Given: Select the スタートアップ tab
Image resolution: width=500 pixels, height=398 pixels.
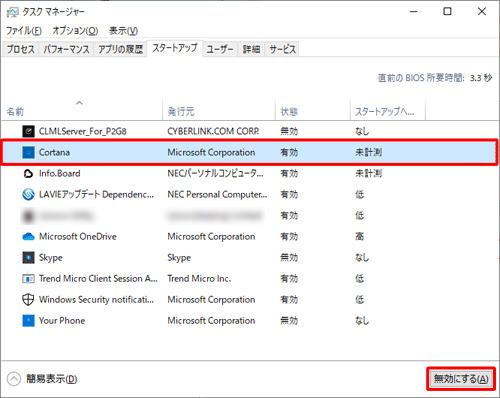Looking at the screenshot, I should click(x=175, y=48).
